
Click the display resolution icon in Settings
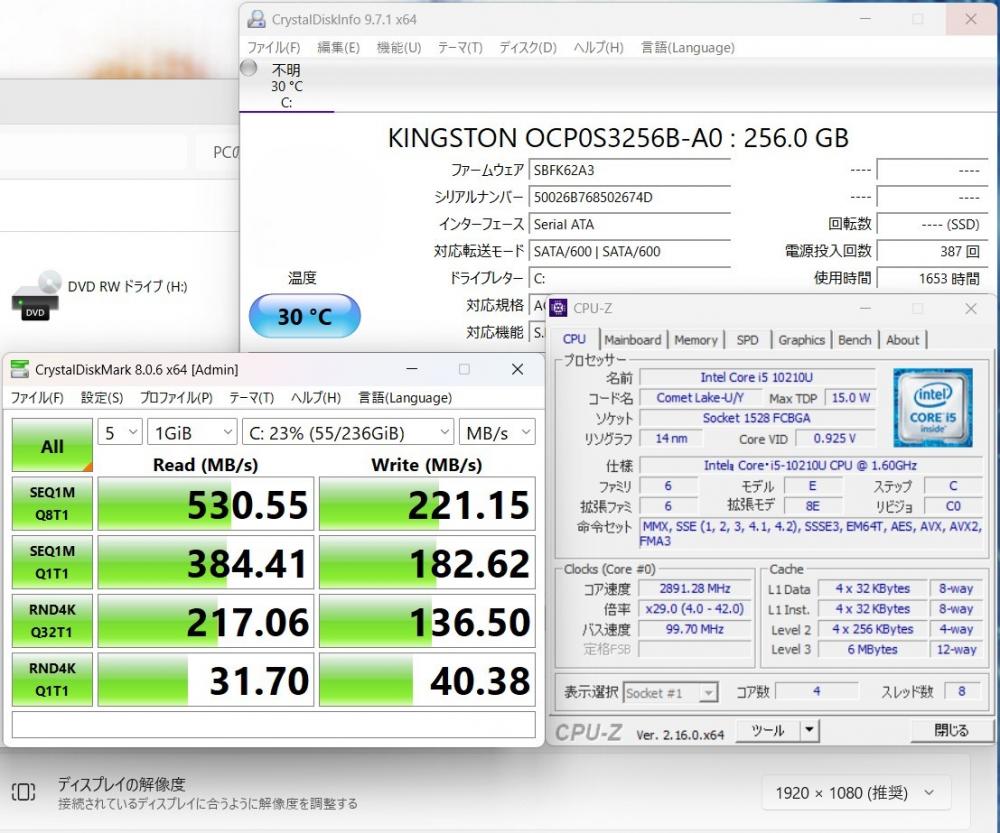coord(24,793)
